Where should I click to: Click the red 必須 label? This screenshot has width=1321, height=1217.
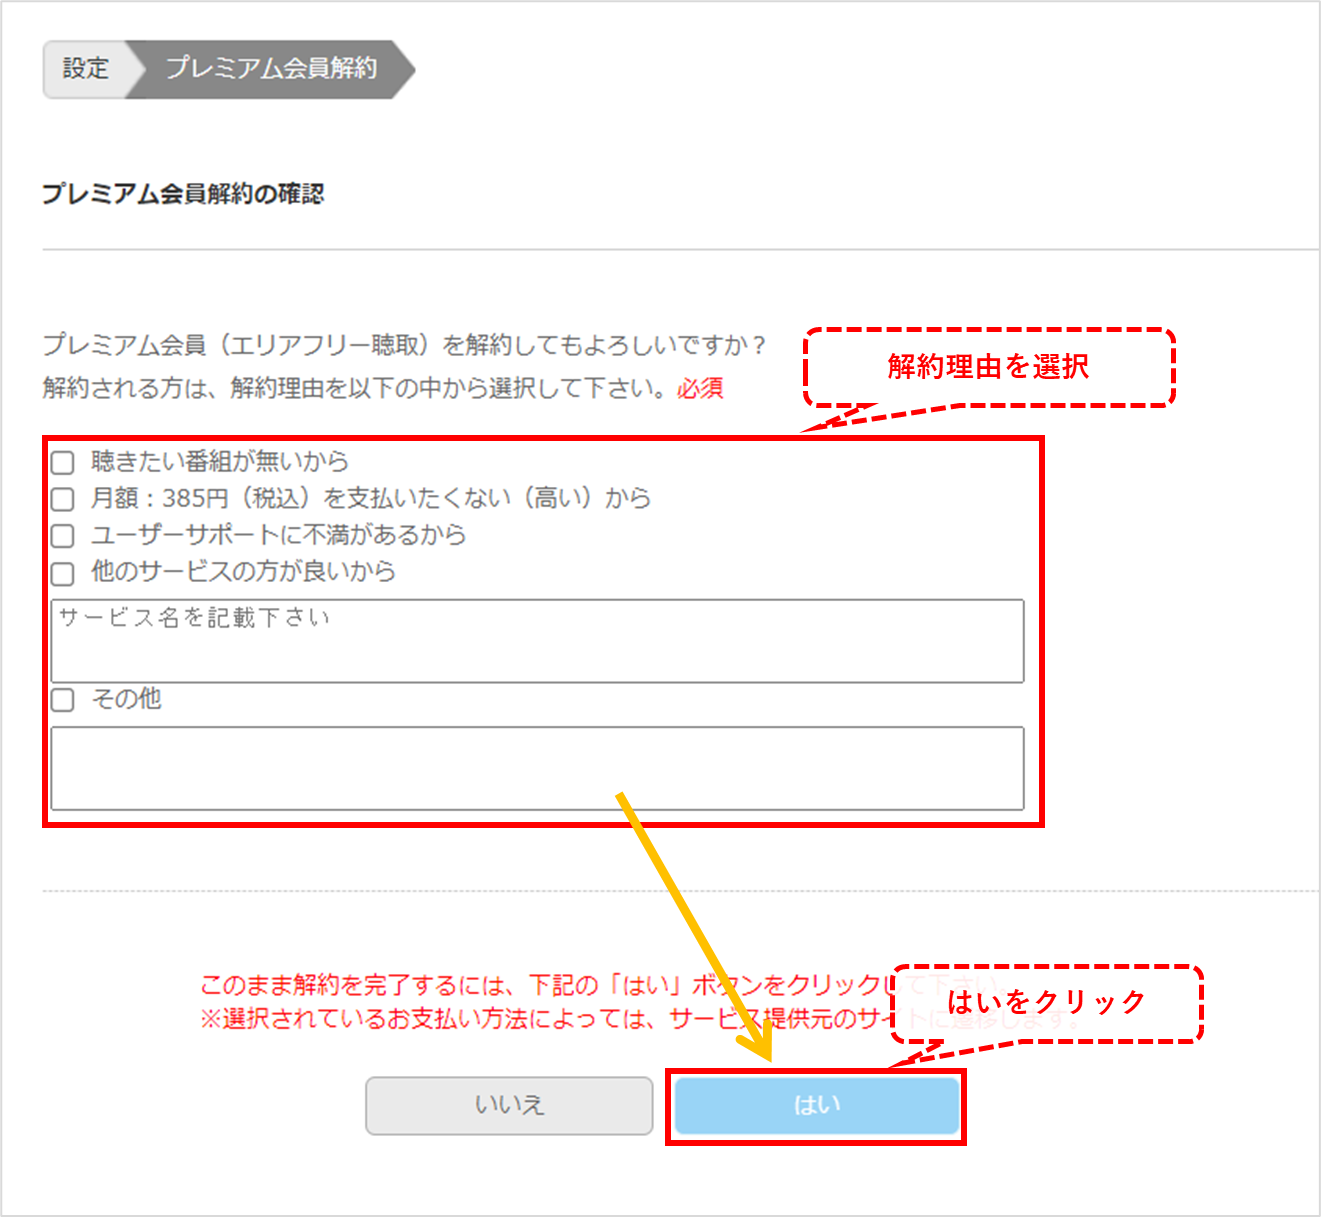[x=700, y=388]
